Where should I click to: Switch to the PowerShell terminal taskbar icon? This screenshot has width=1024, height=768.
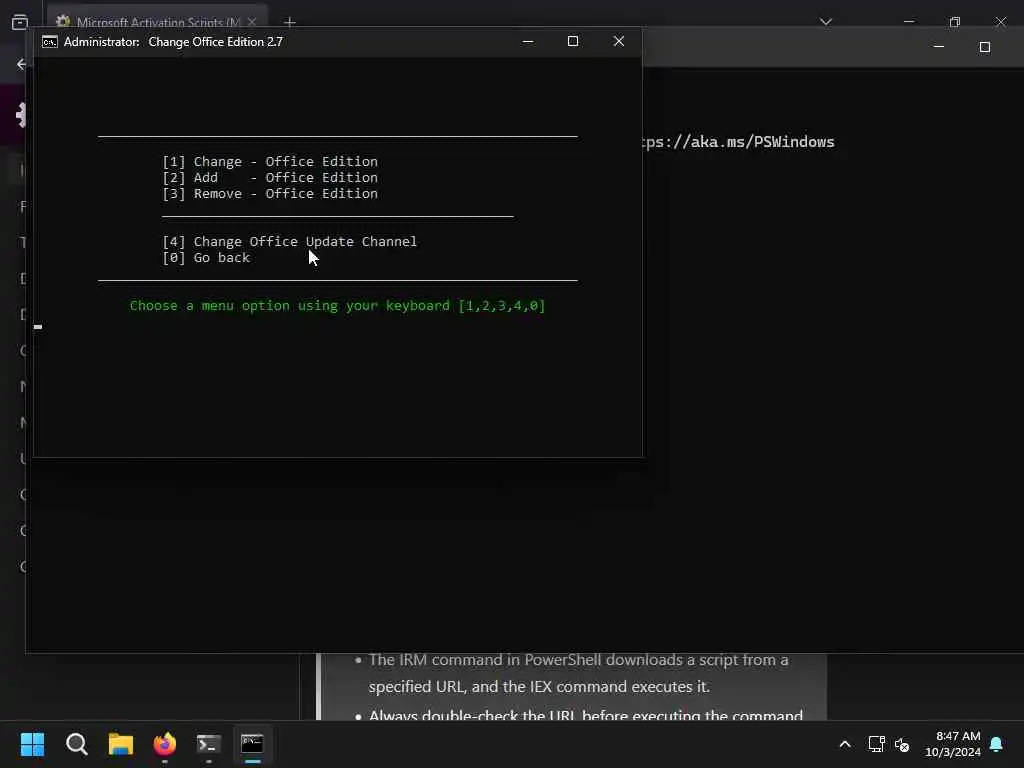click(x=209, y=744)
